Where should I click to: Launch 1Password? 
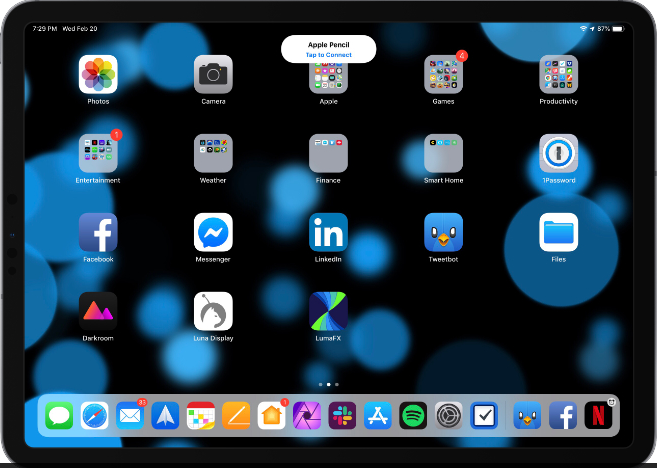tap(559, 153)
